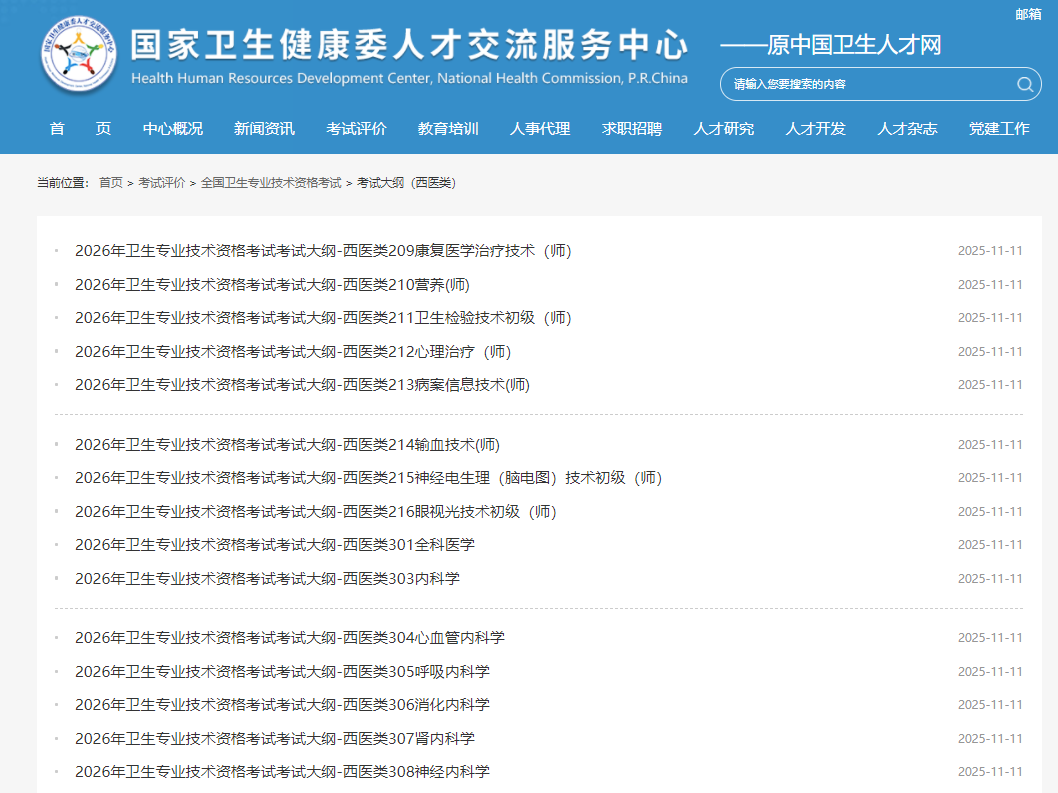Open the 301全科医学 exam outline
1058x793 pixels.
click(275, 545)
